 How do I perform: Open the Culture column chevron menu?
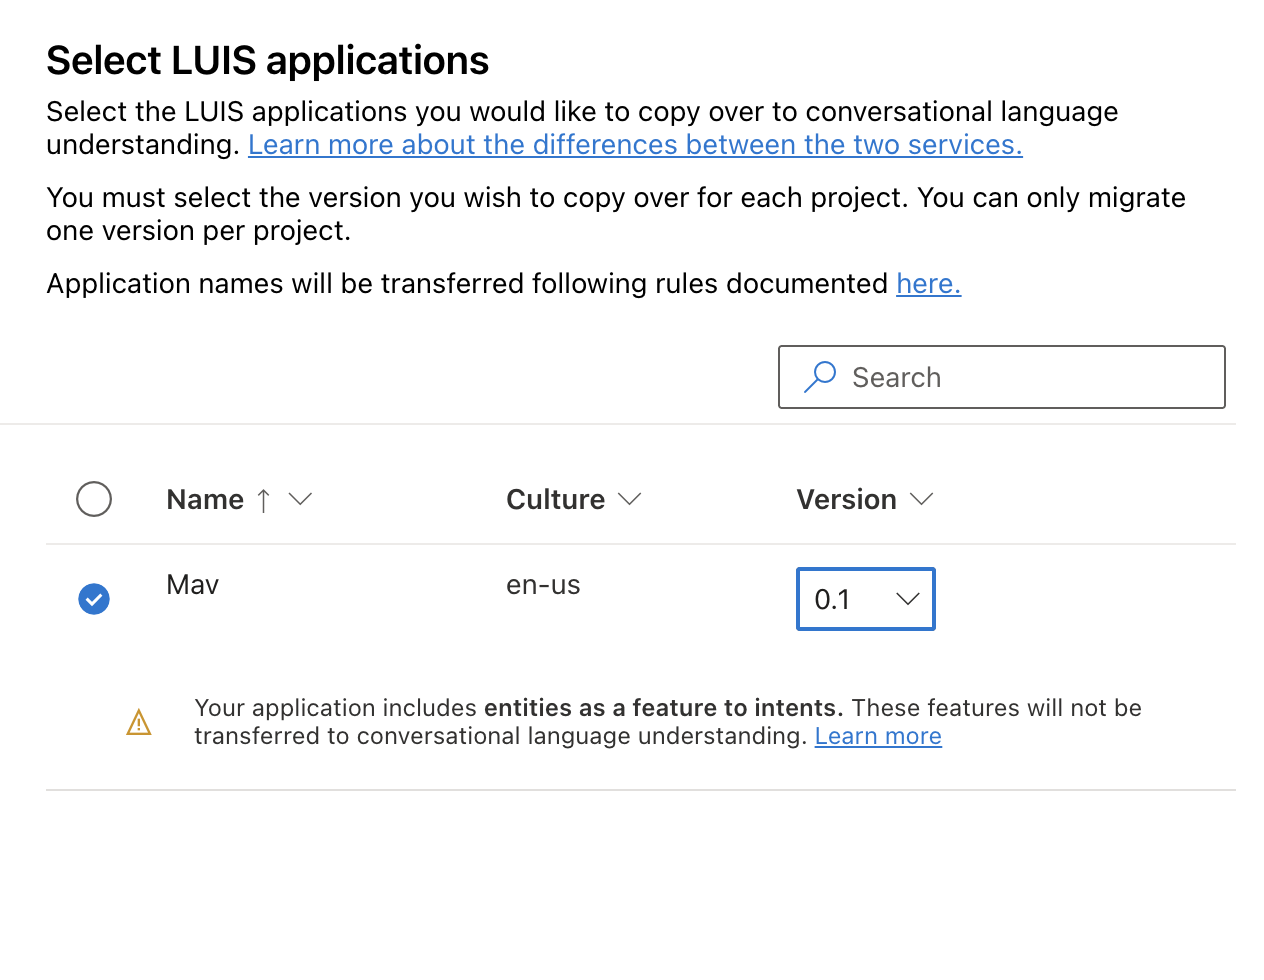(x=629, y=499)
